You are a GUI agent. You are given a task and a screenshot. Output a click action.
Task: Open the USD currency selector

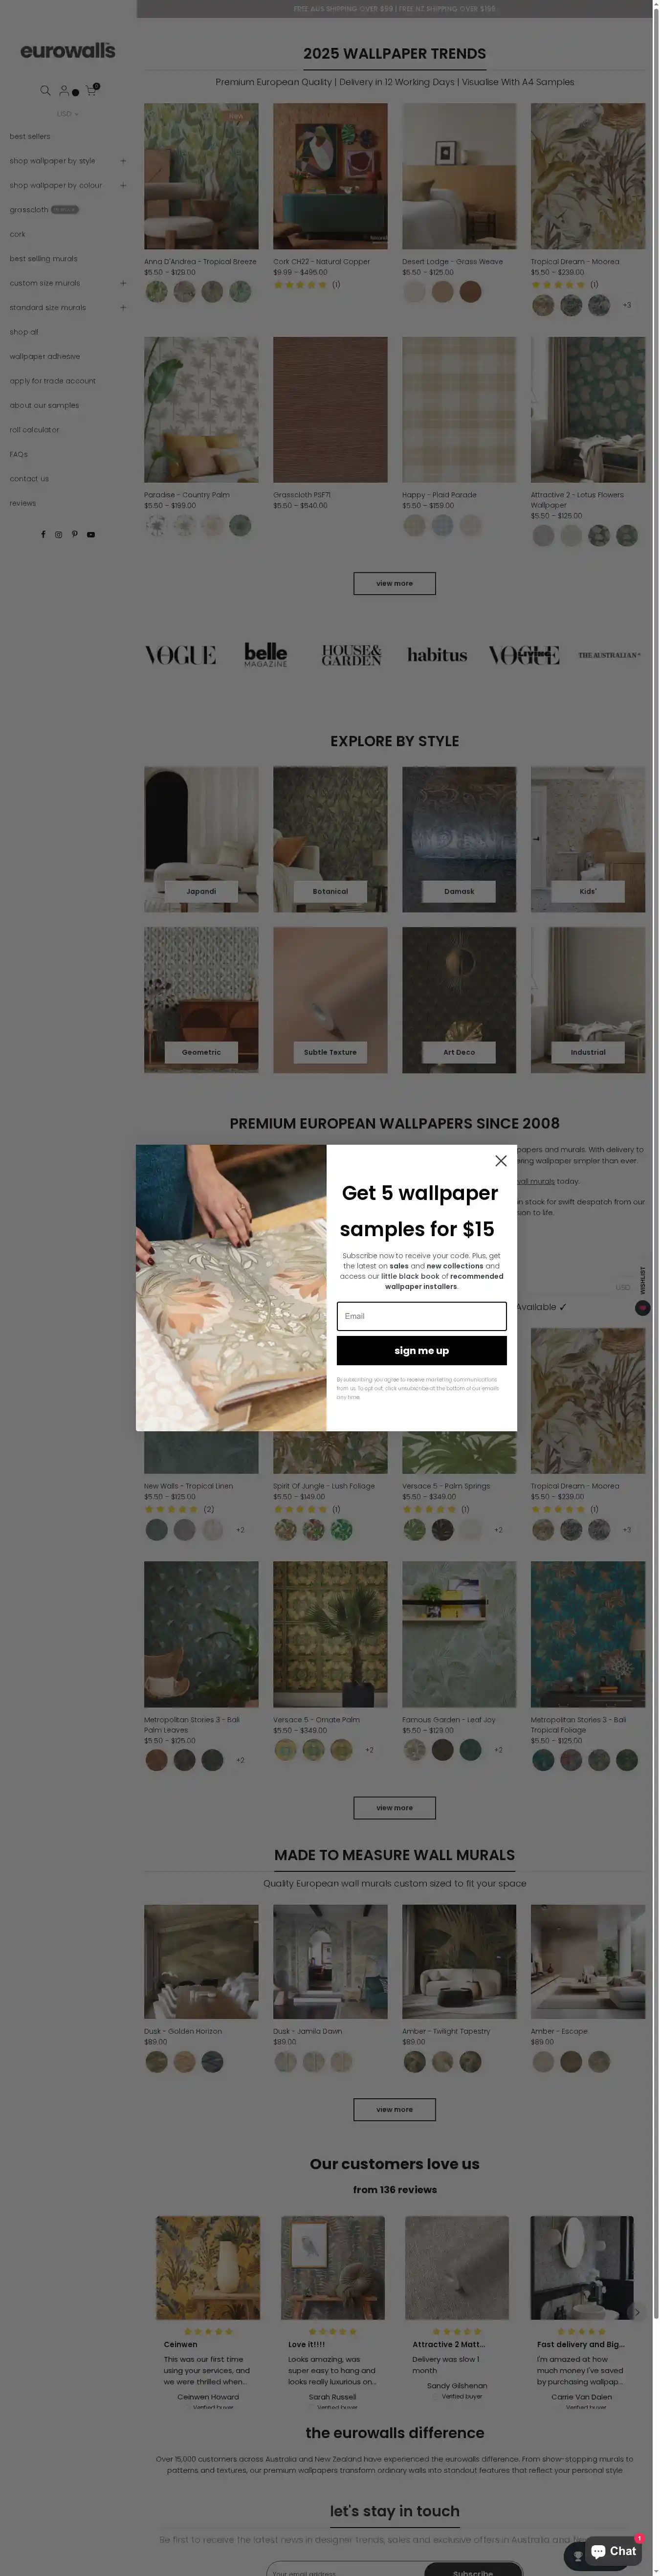point(67,114)
